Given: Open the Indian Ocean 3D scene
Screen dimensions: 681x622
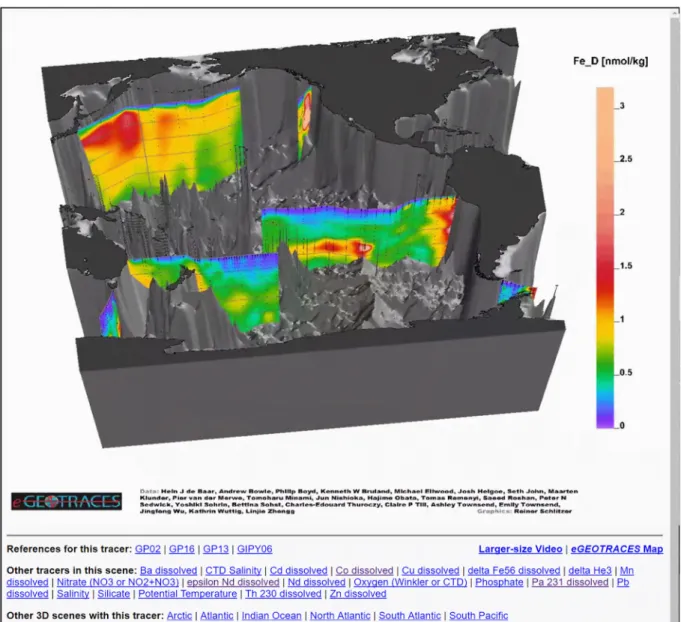Looking at the screenshot, I should (x=271, y=616).
